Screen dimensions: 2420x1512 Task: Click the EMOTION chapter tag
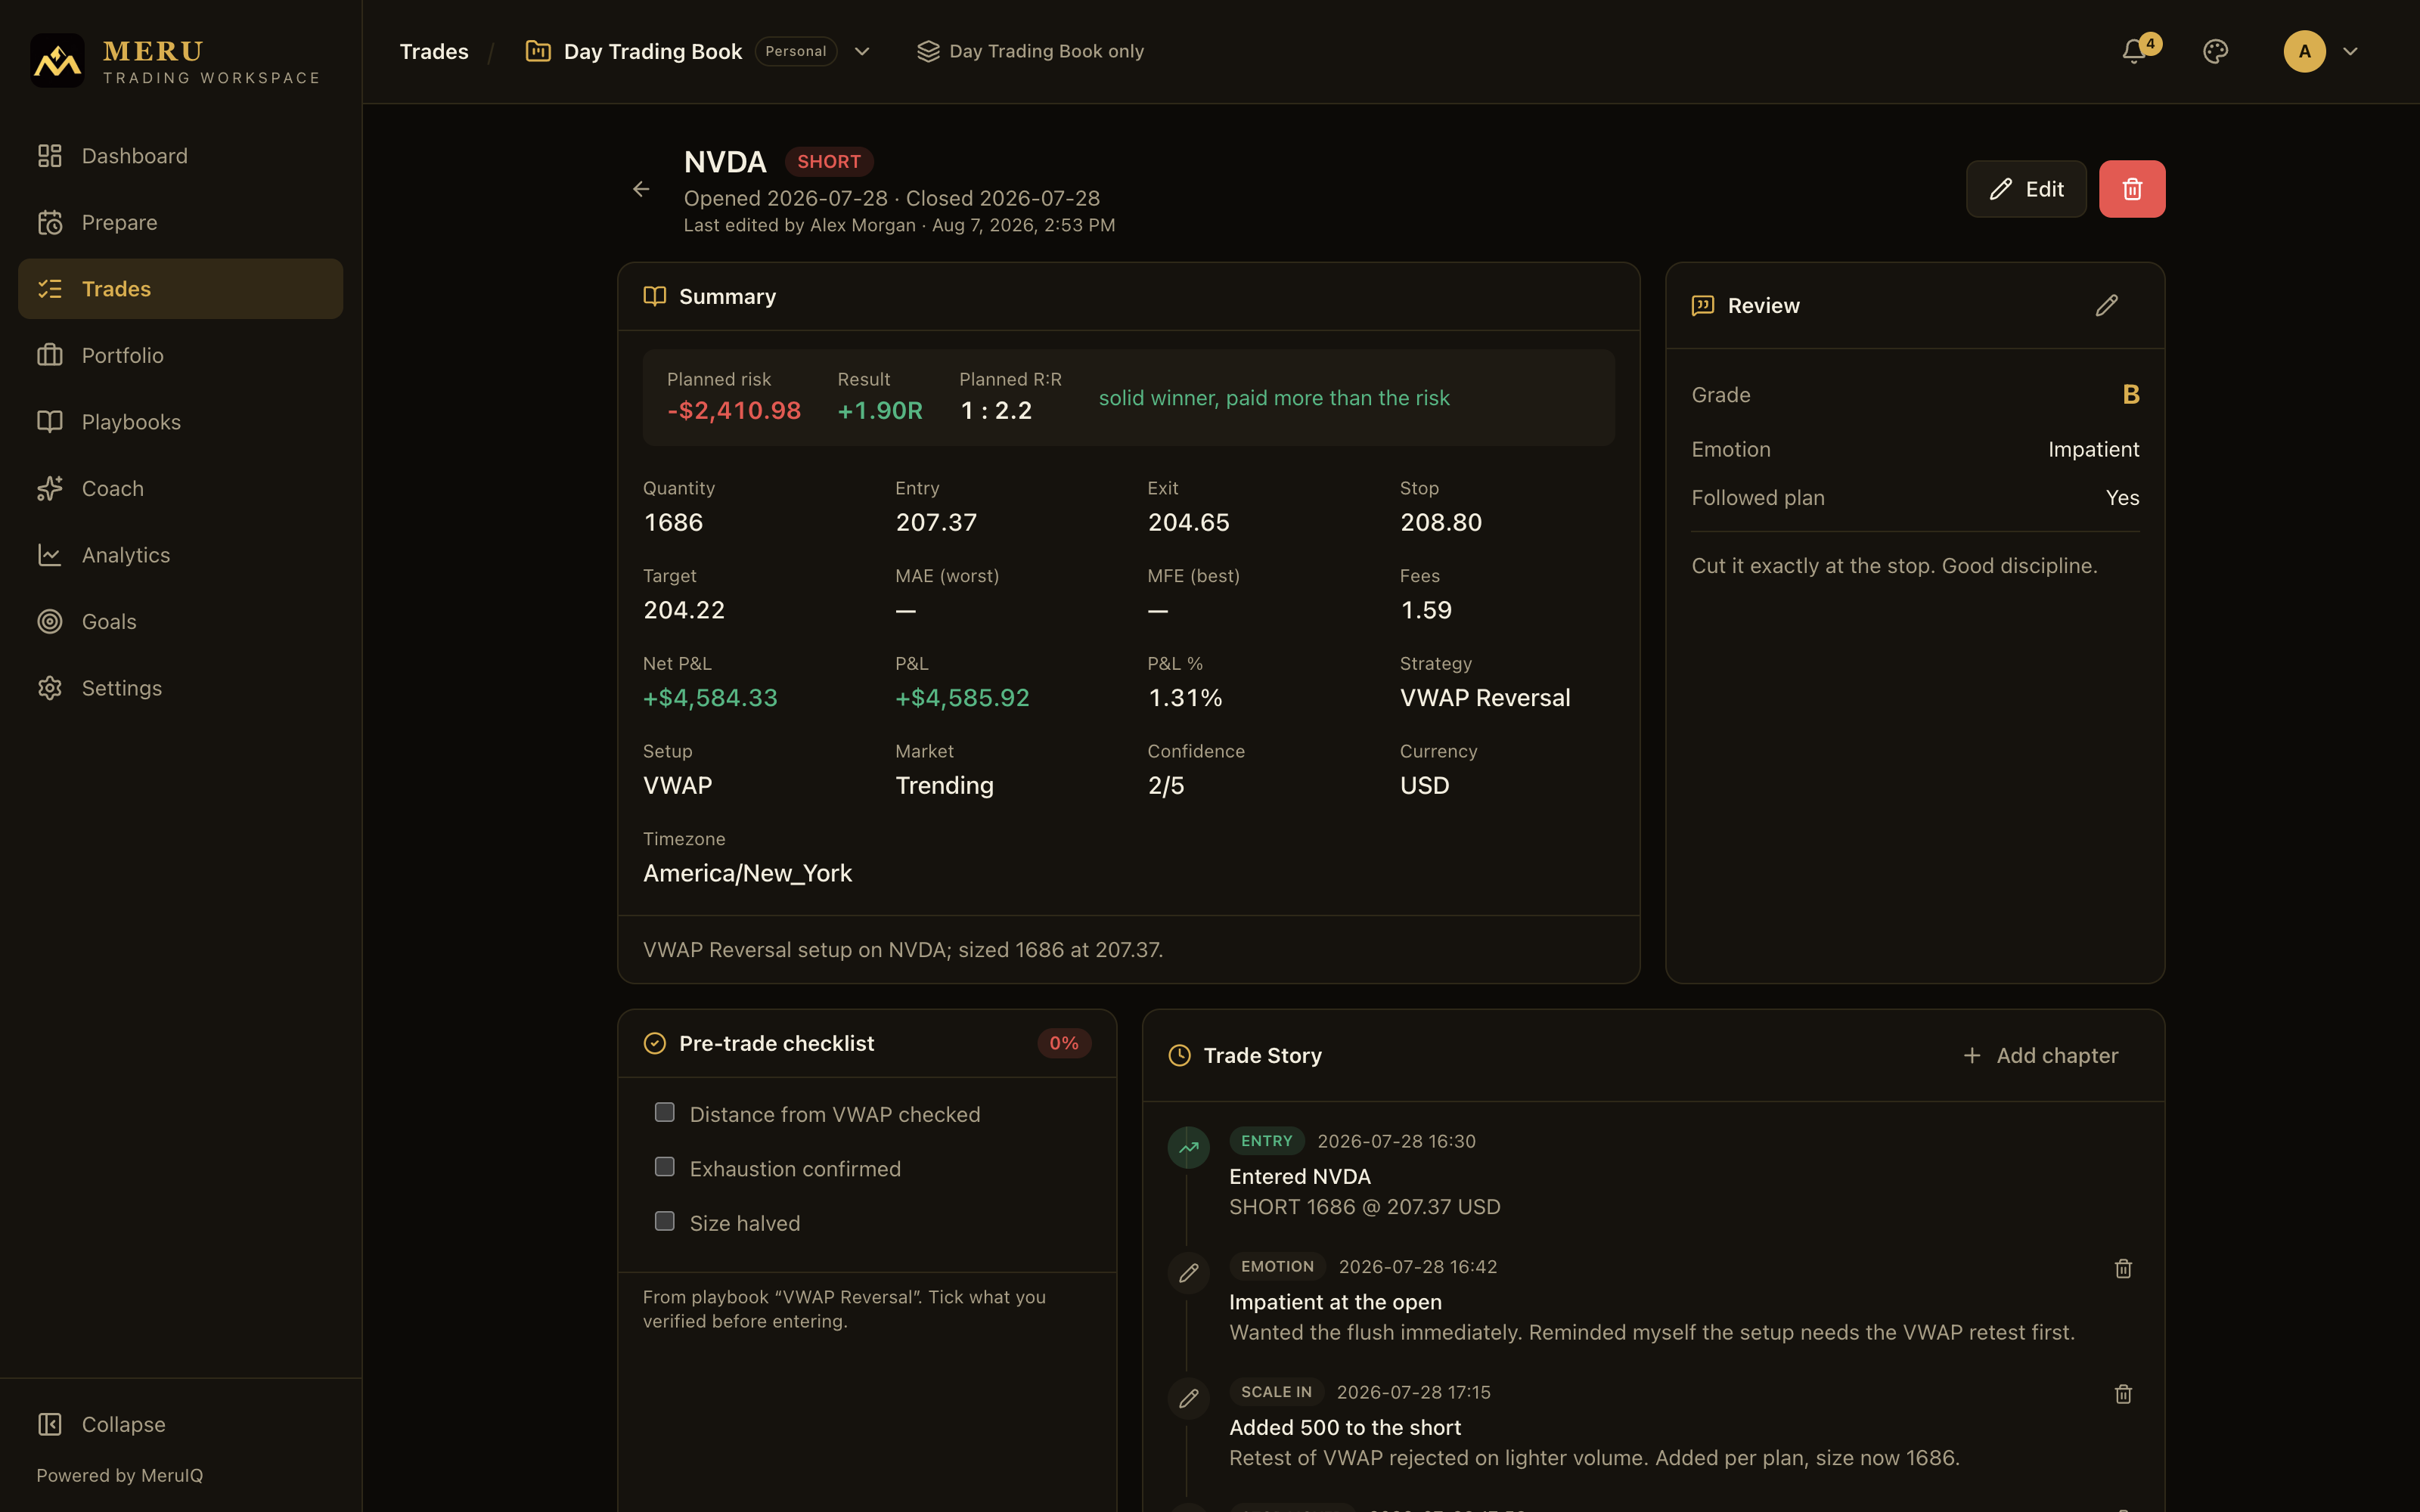point(1278,1266)
